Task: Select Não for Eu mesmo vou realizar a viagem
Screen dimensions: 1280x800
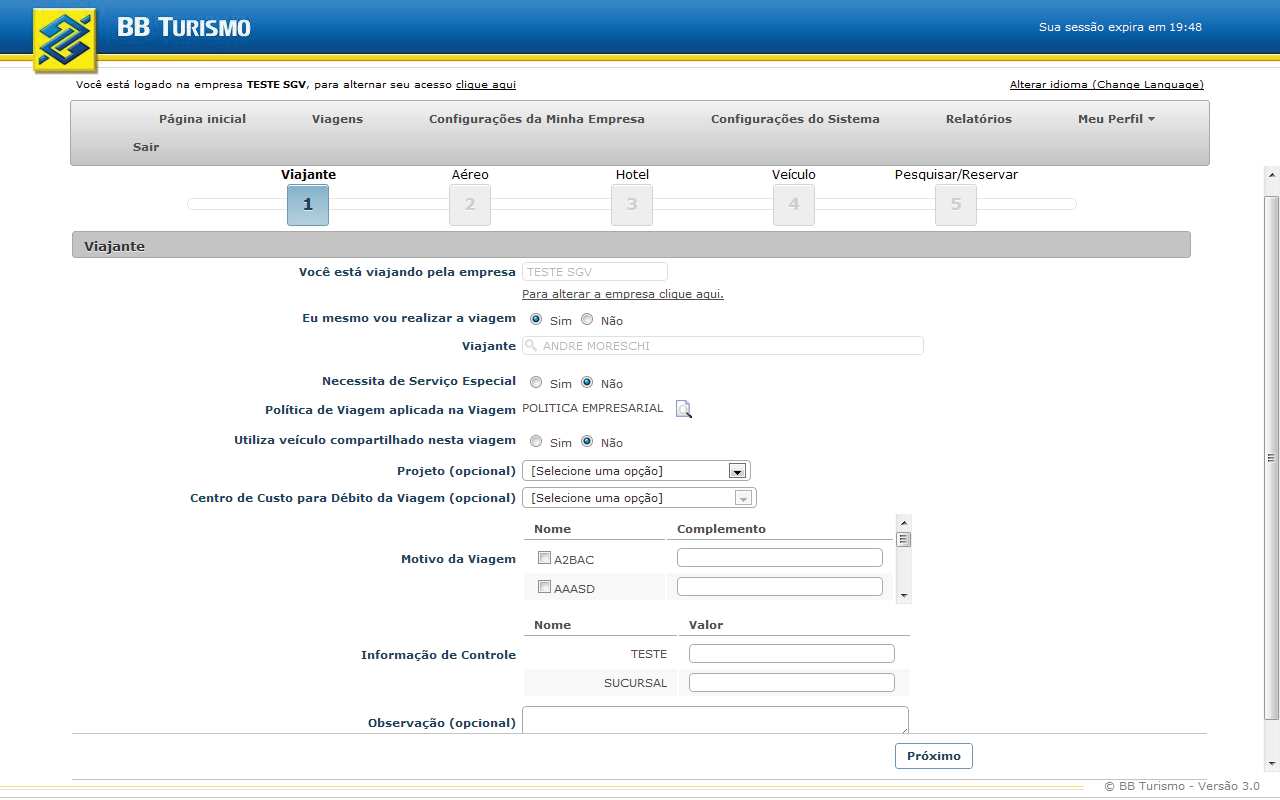Action: coord(587,319)
